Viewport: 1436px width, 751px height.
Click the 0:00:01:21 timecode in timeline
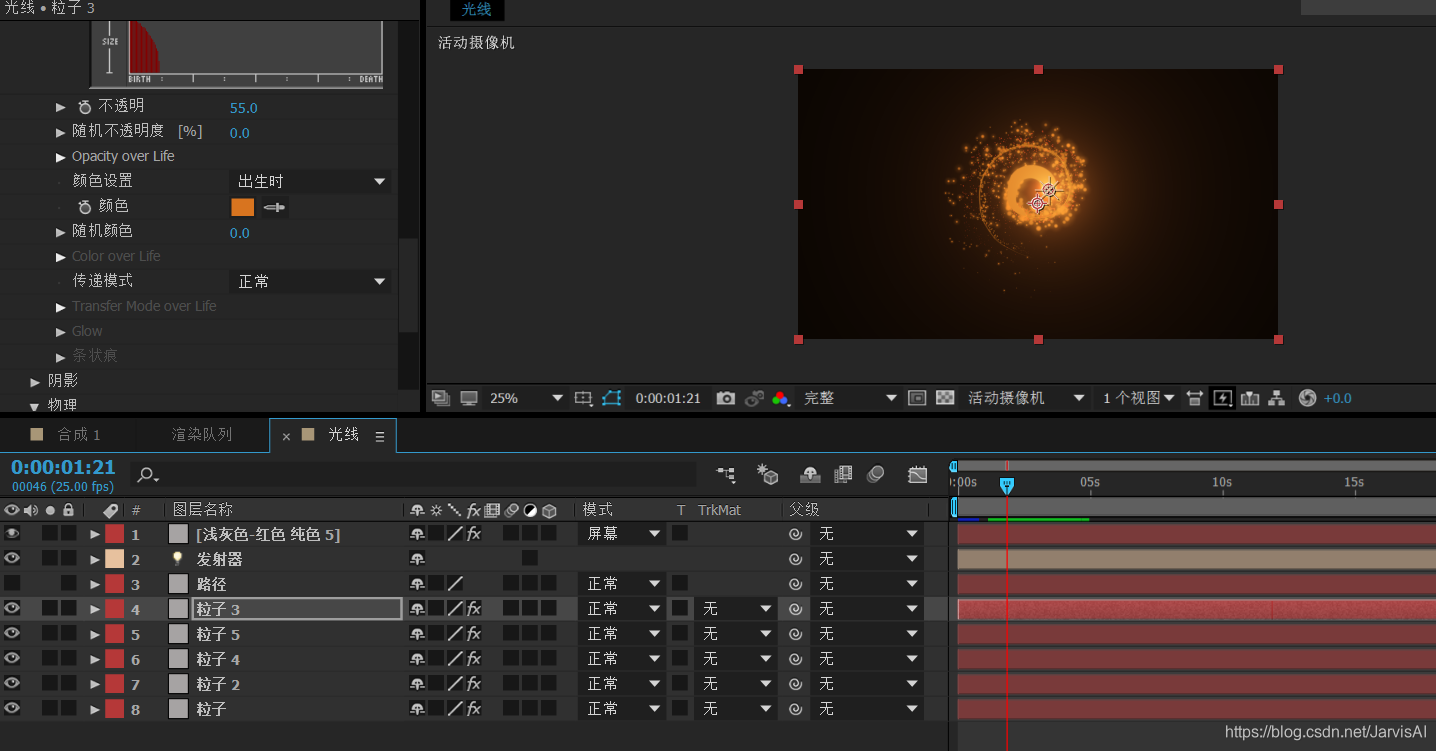63,467
